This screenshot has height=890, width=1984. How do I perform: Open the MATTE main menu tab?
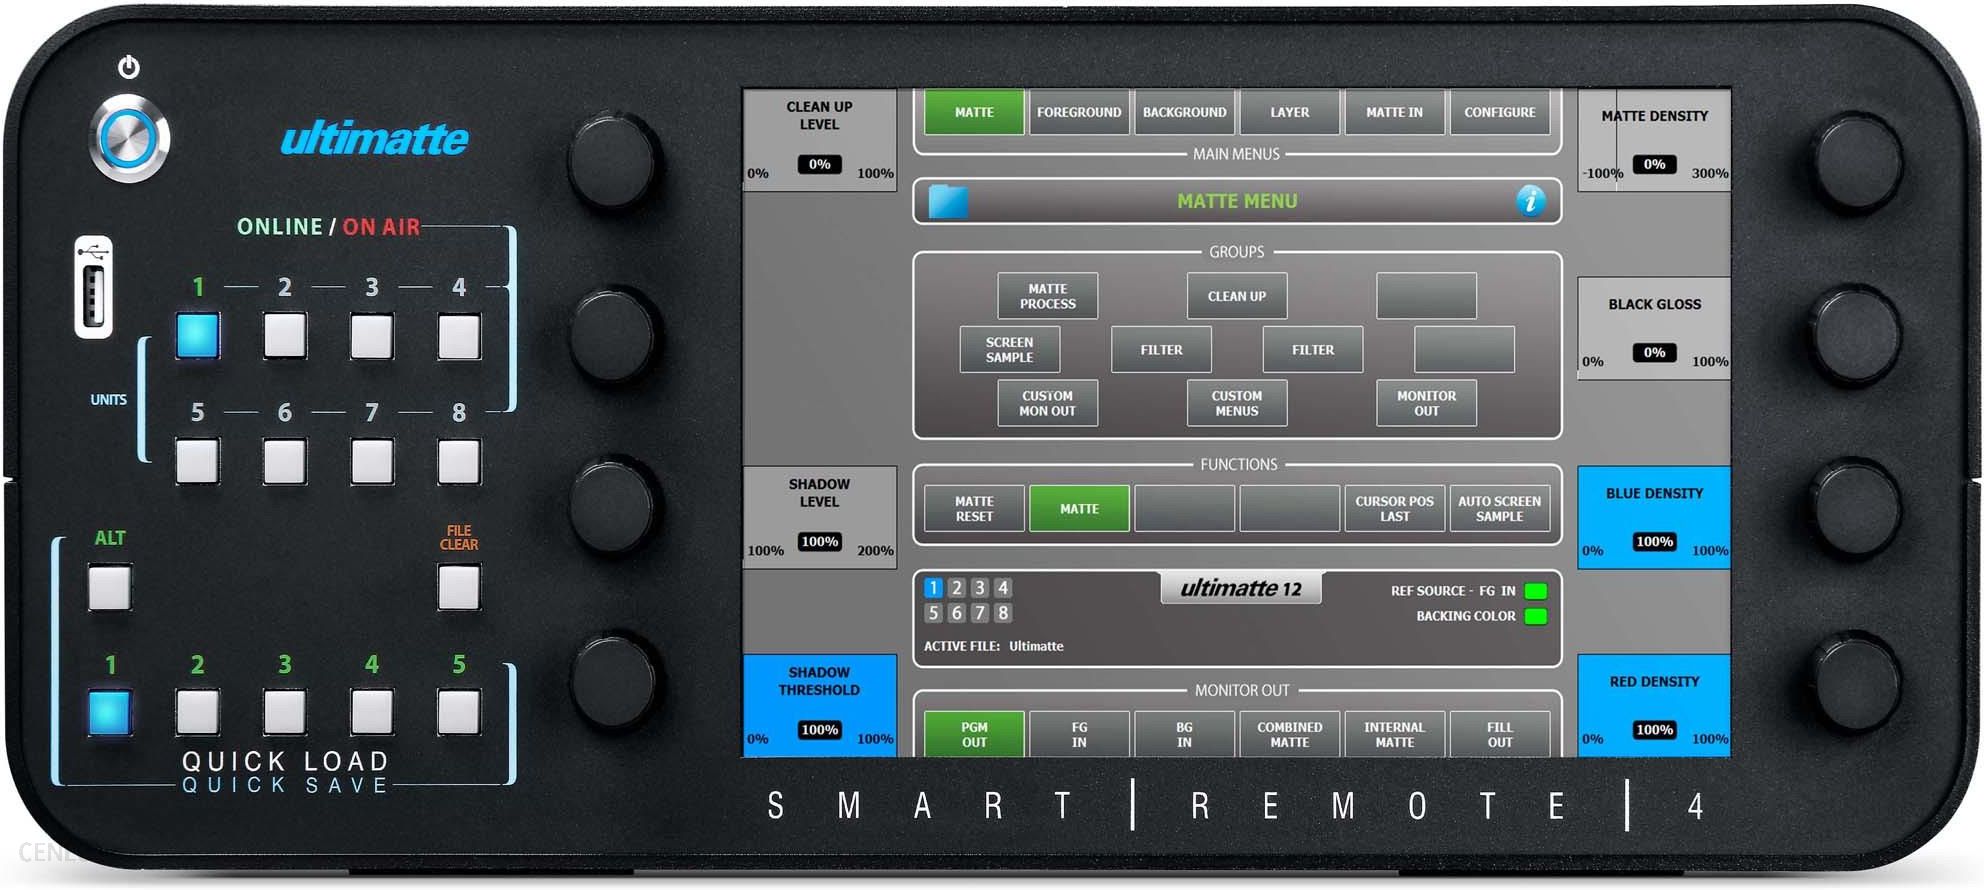[x=974, y=112]
